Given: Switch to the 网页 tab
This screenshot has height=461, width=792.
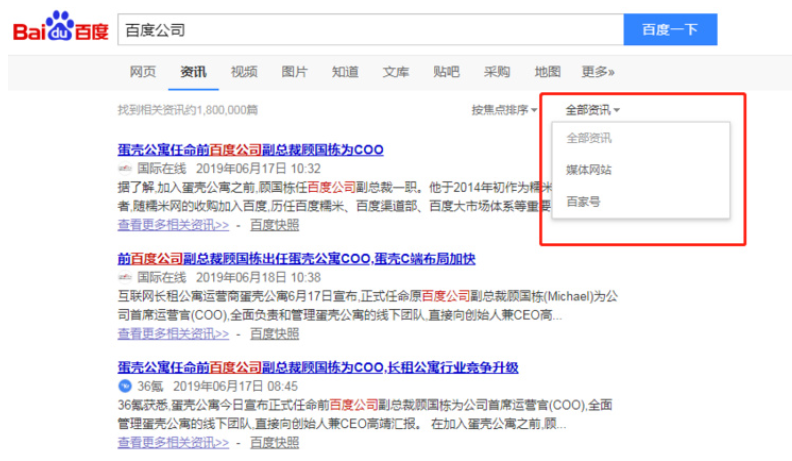Looking at the screenshot, I should (x=143, y=72).
